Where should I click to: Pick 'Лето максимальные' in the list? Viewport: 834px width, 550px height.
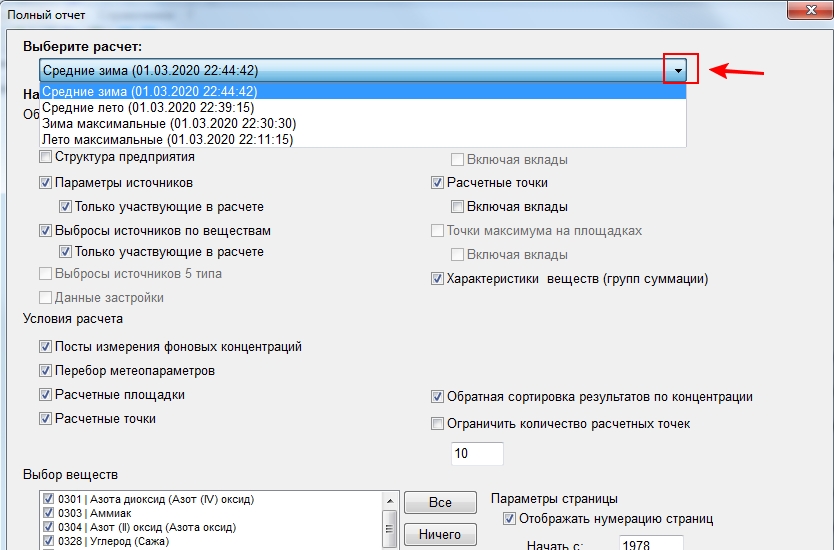click(x=167, y=140)
